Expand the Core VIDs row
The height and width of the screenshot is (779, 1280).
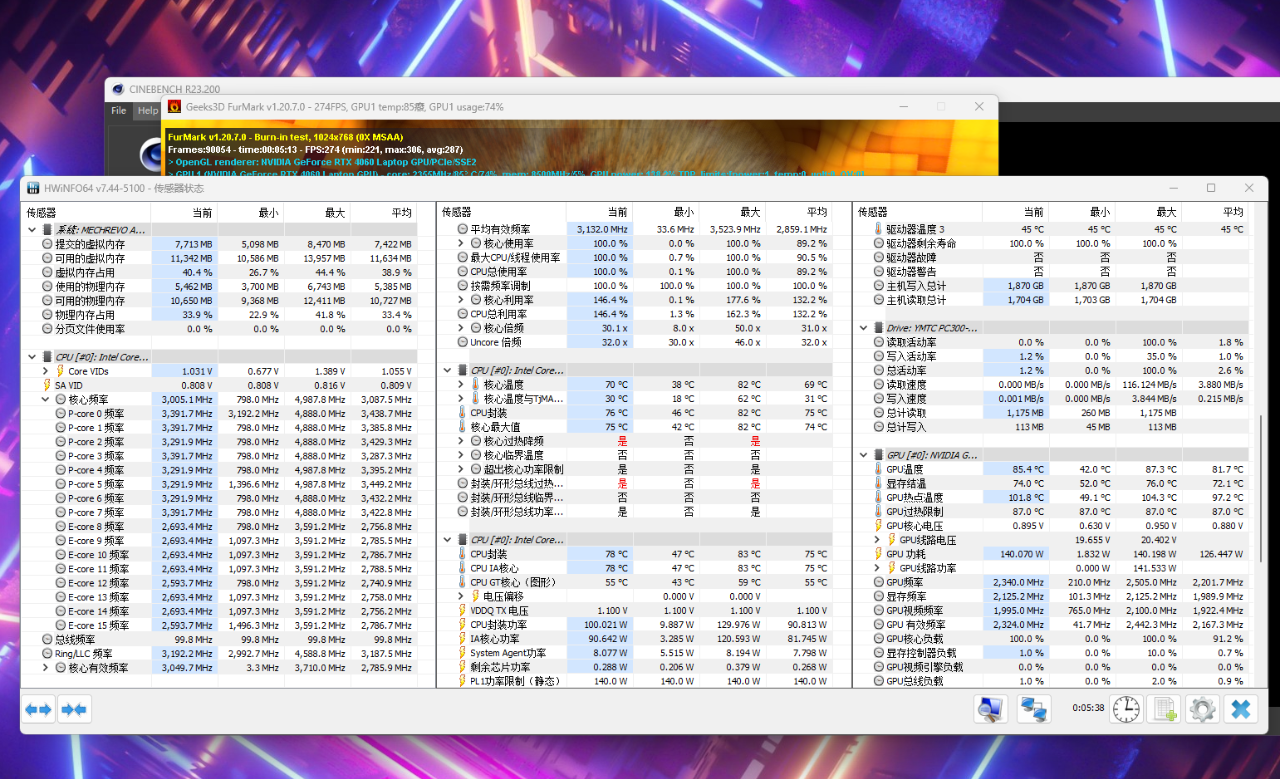click(46, 371)
